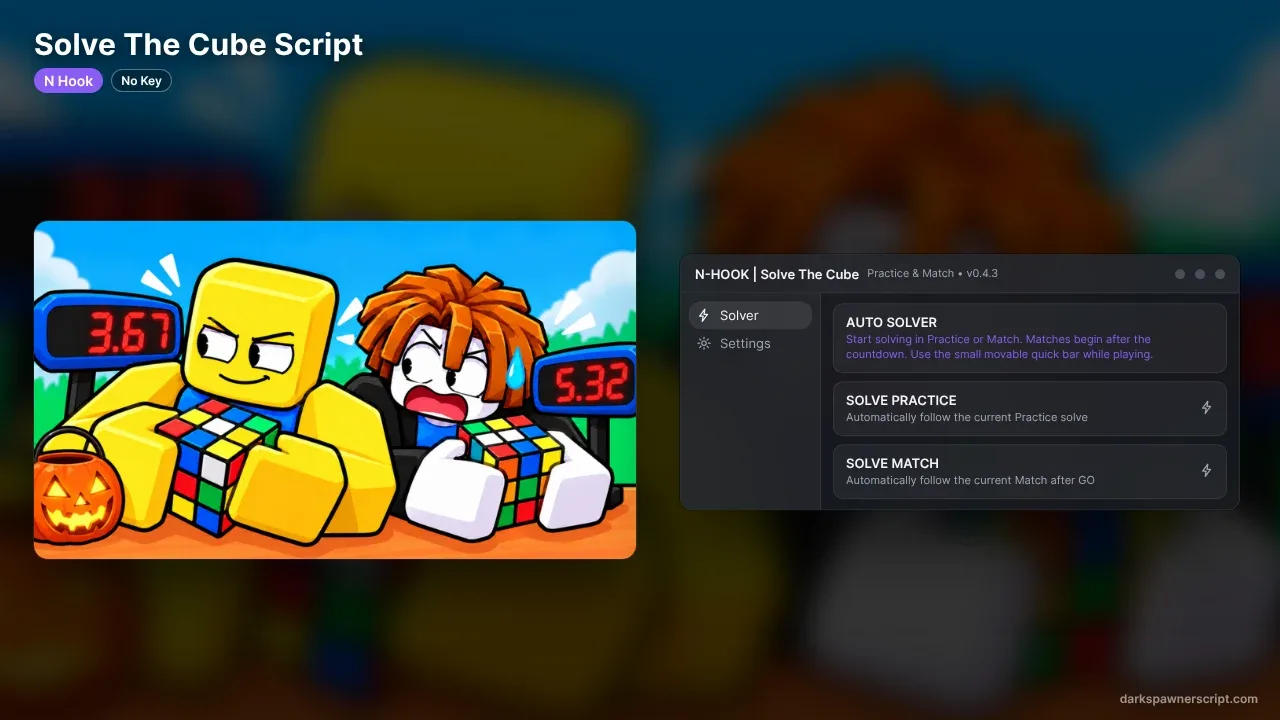This screenshot has height=720, width=1280.
Task: Activate the Solve Practice lightning icon
Action: pos(1206,407)
